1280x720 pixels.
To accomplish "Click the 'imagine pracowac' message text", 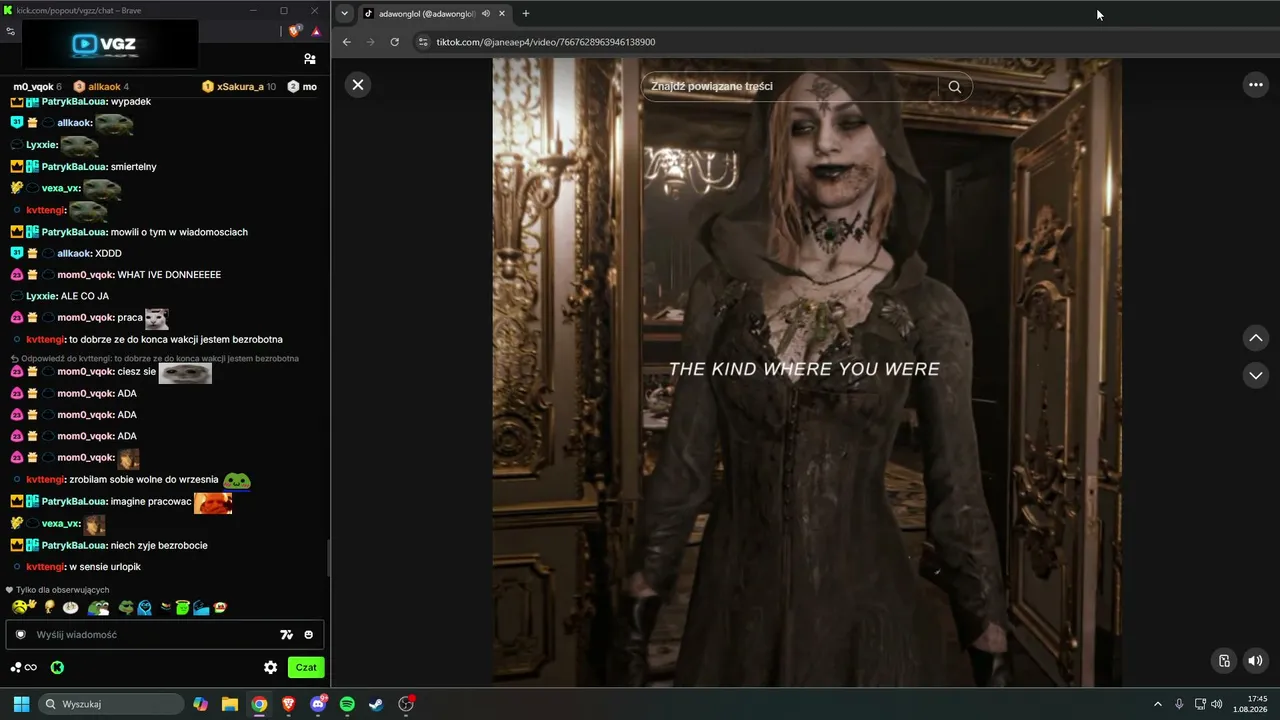I will (151, 502).
